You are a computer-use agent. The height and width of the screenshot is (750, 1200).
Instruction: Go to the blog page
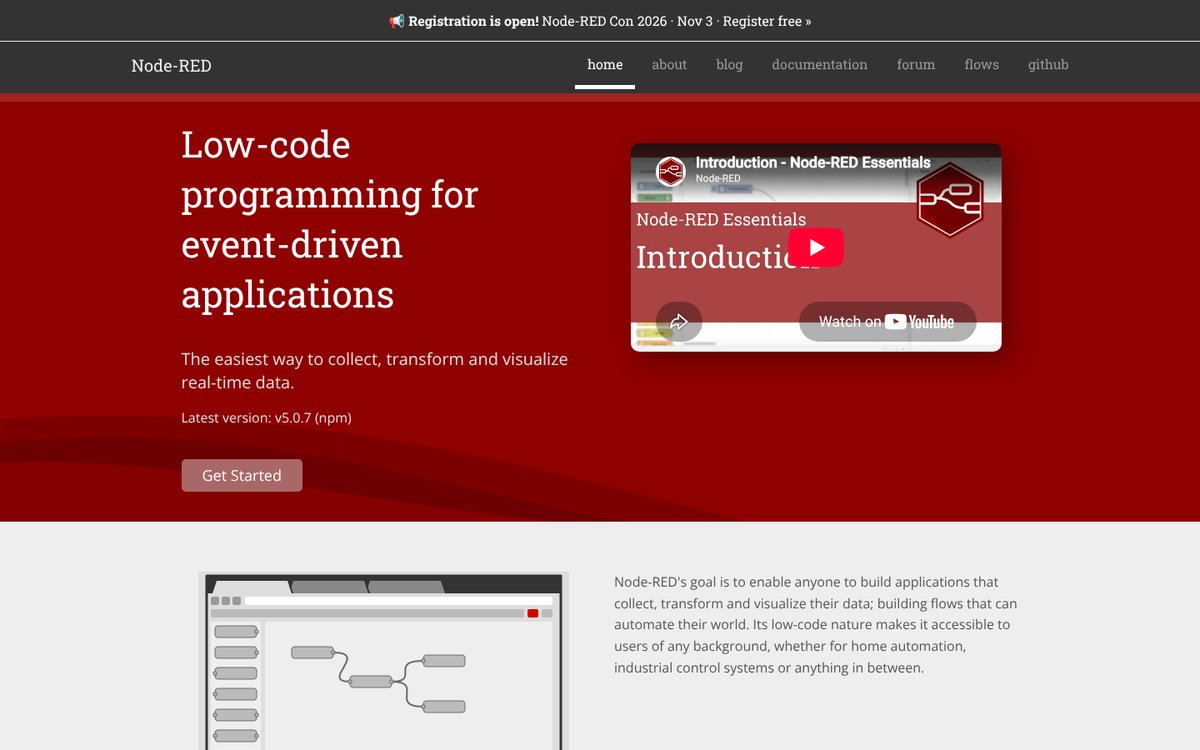coord(729,65)
